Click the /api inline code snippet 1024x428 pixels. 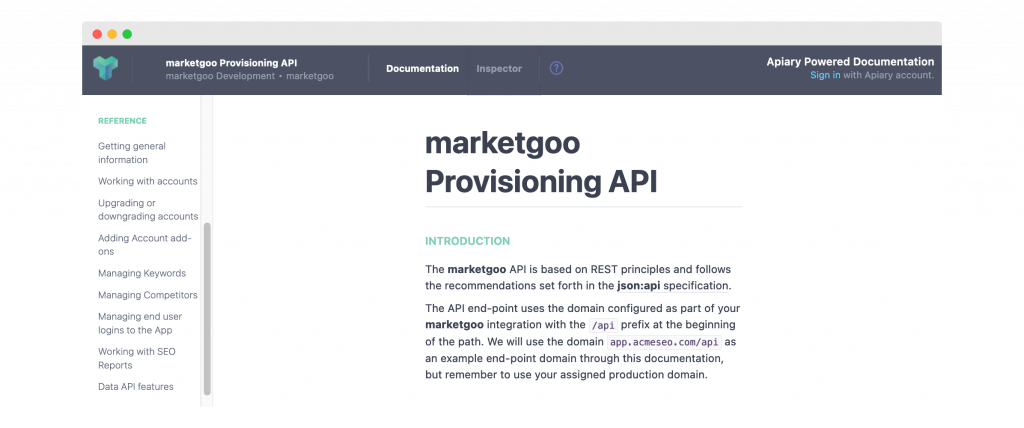pos(603,325)
